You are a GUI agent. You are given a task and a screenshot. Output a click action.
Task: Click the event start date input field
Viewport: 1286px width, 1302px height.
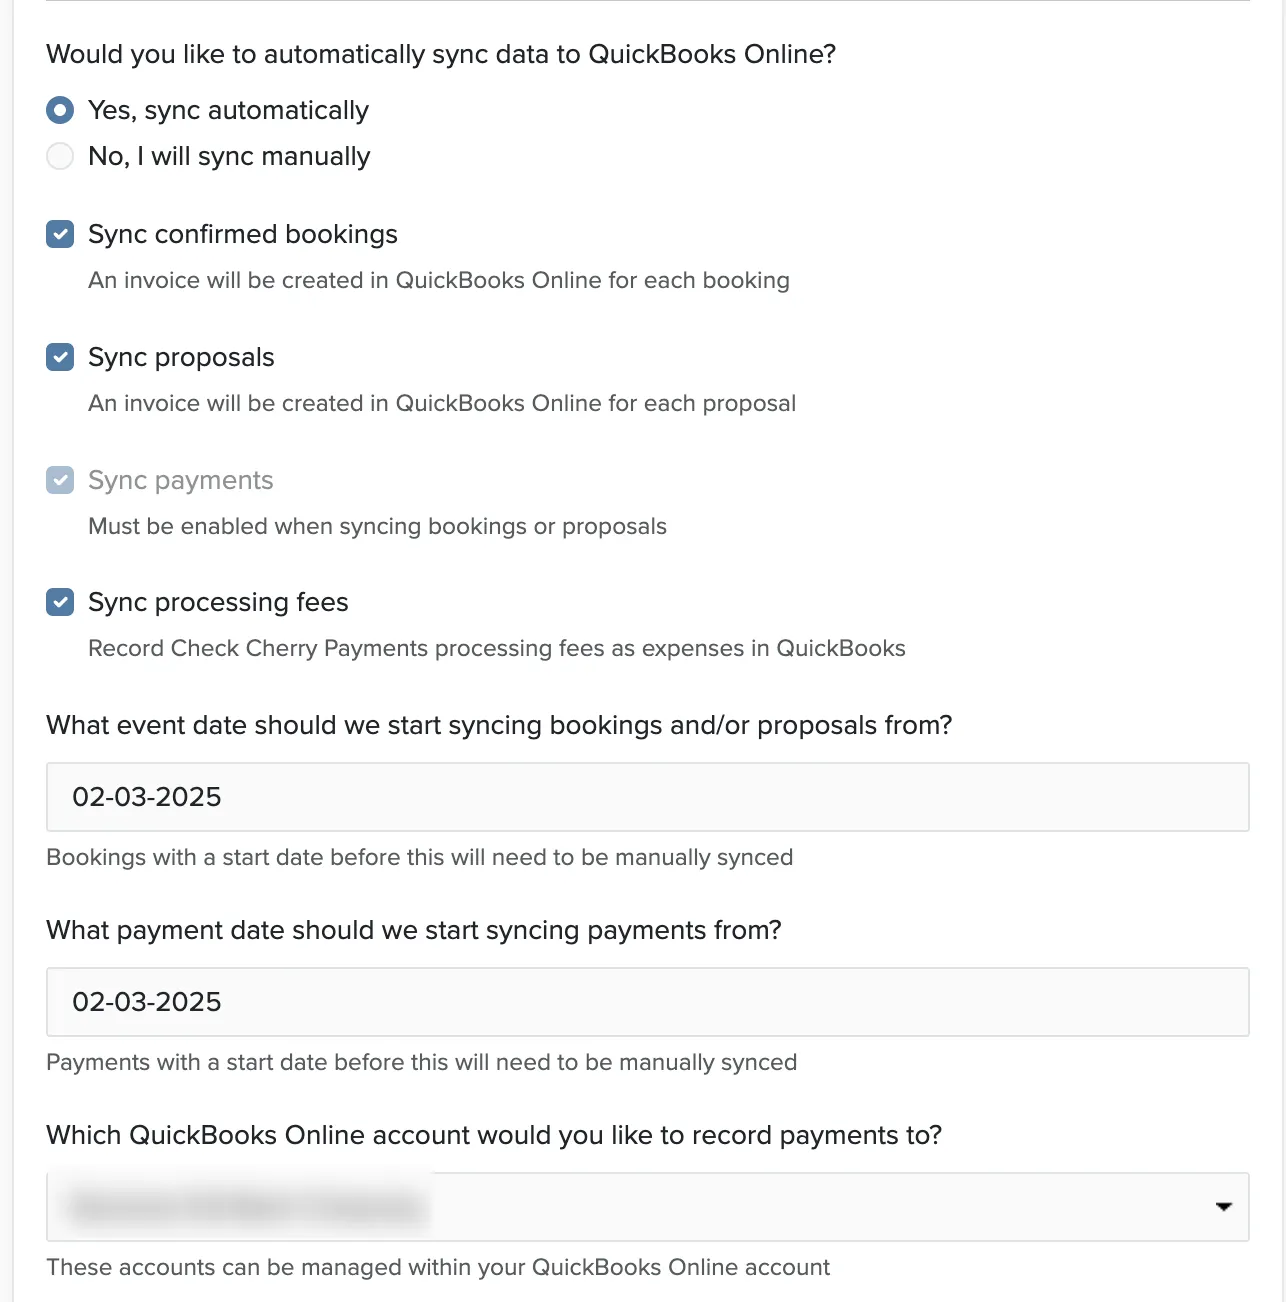click(648, 797)
